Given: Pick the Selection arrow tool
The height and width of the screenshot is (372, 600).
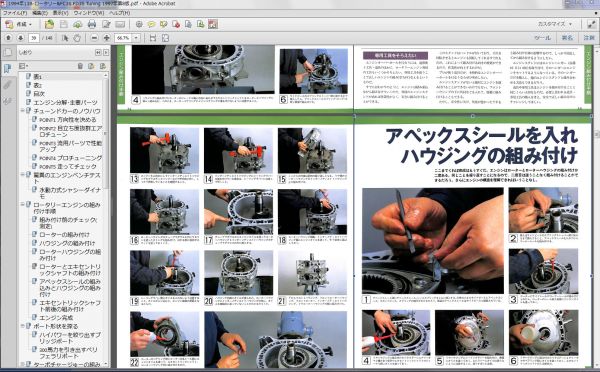Looking at the screenshot, I should (65, 38).
